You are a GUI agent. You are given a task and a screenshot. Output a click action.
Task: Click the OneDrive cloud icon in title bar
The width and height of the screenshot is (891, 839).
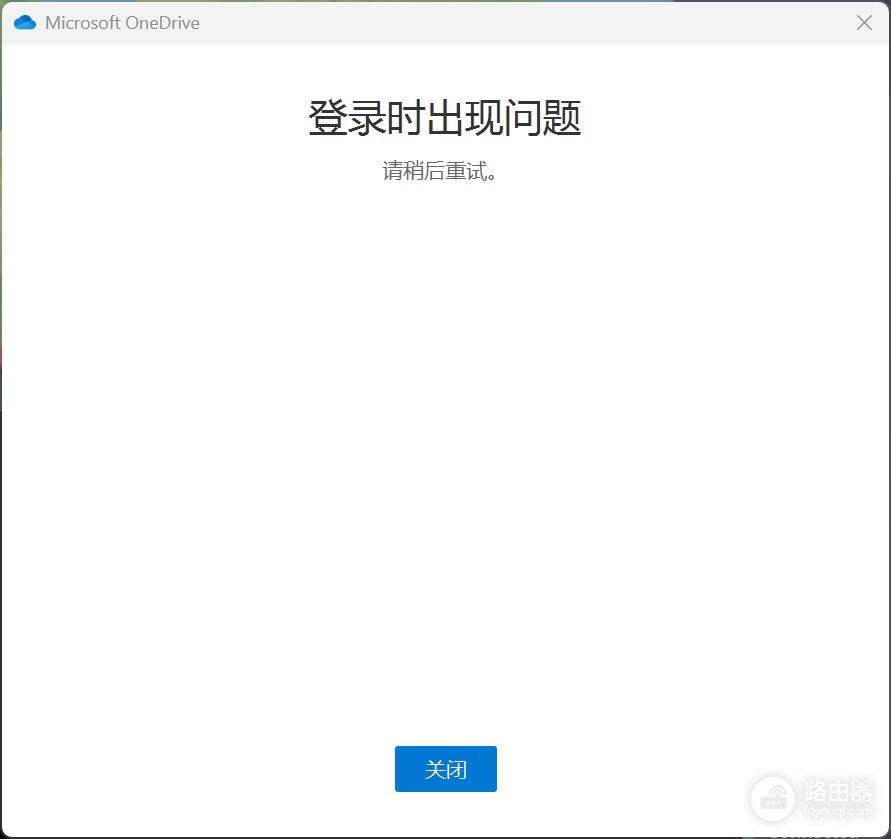(x=24, y=23)
